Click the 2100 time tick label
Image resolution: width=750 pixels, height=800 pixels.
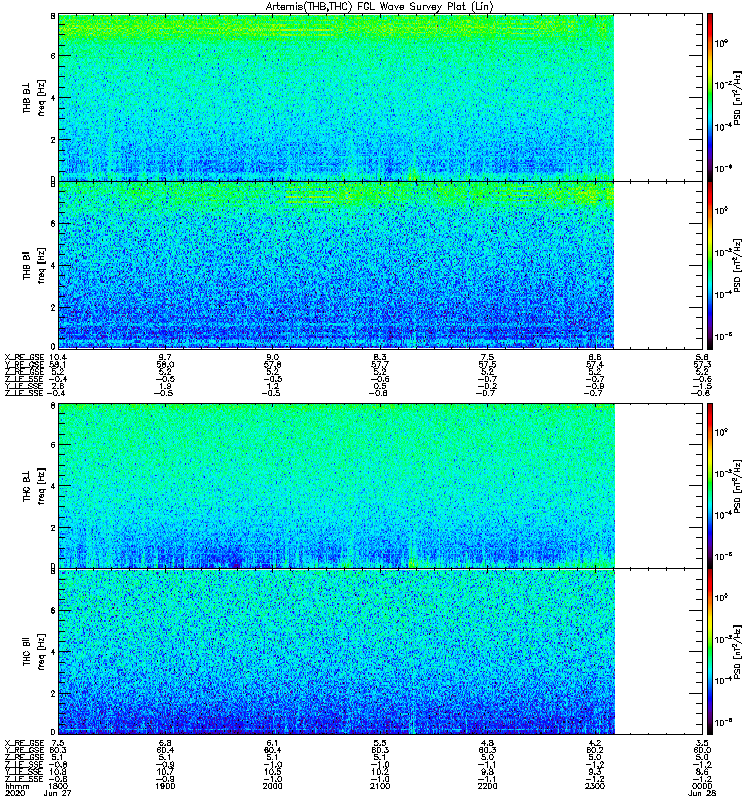pos(380,786)
